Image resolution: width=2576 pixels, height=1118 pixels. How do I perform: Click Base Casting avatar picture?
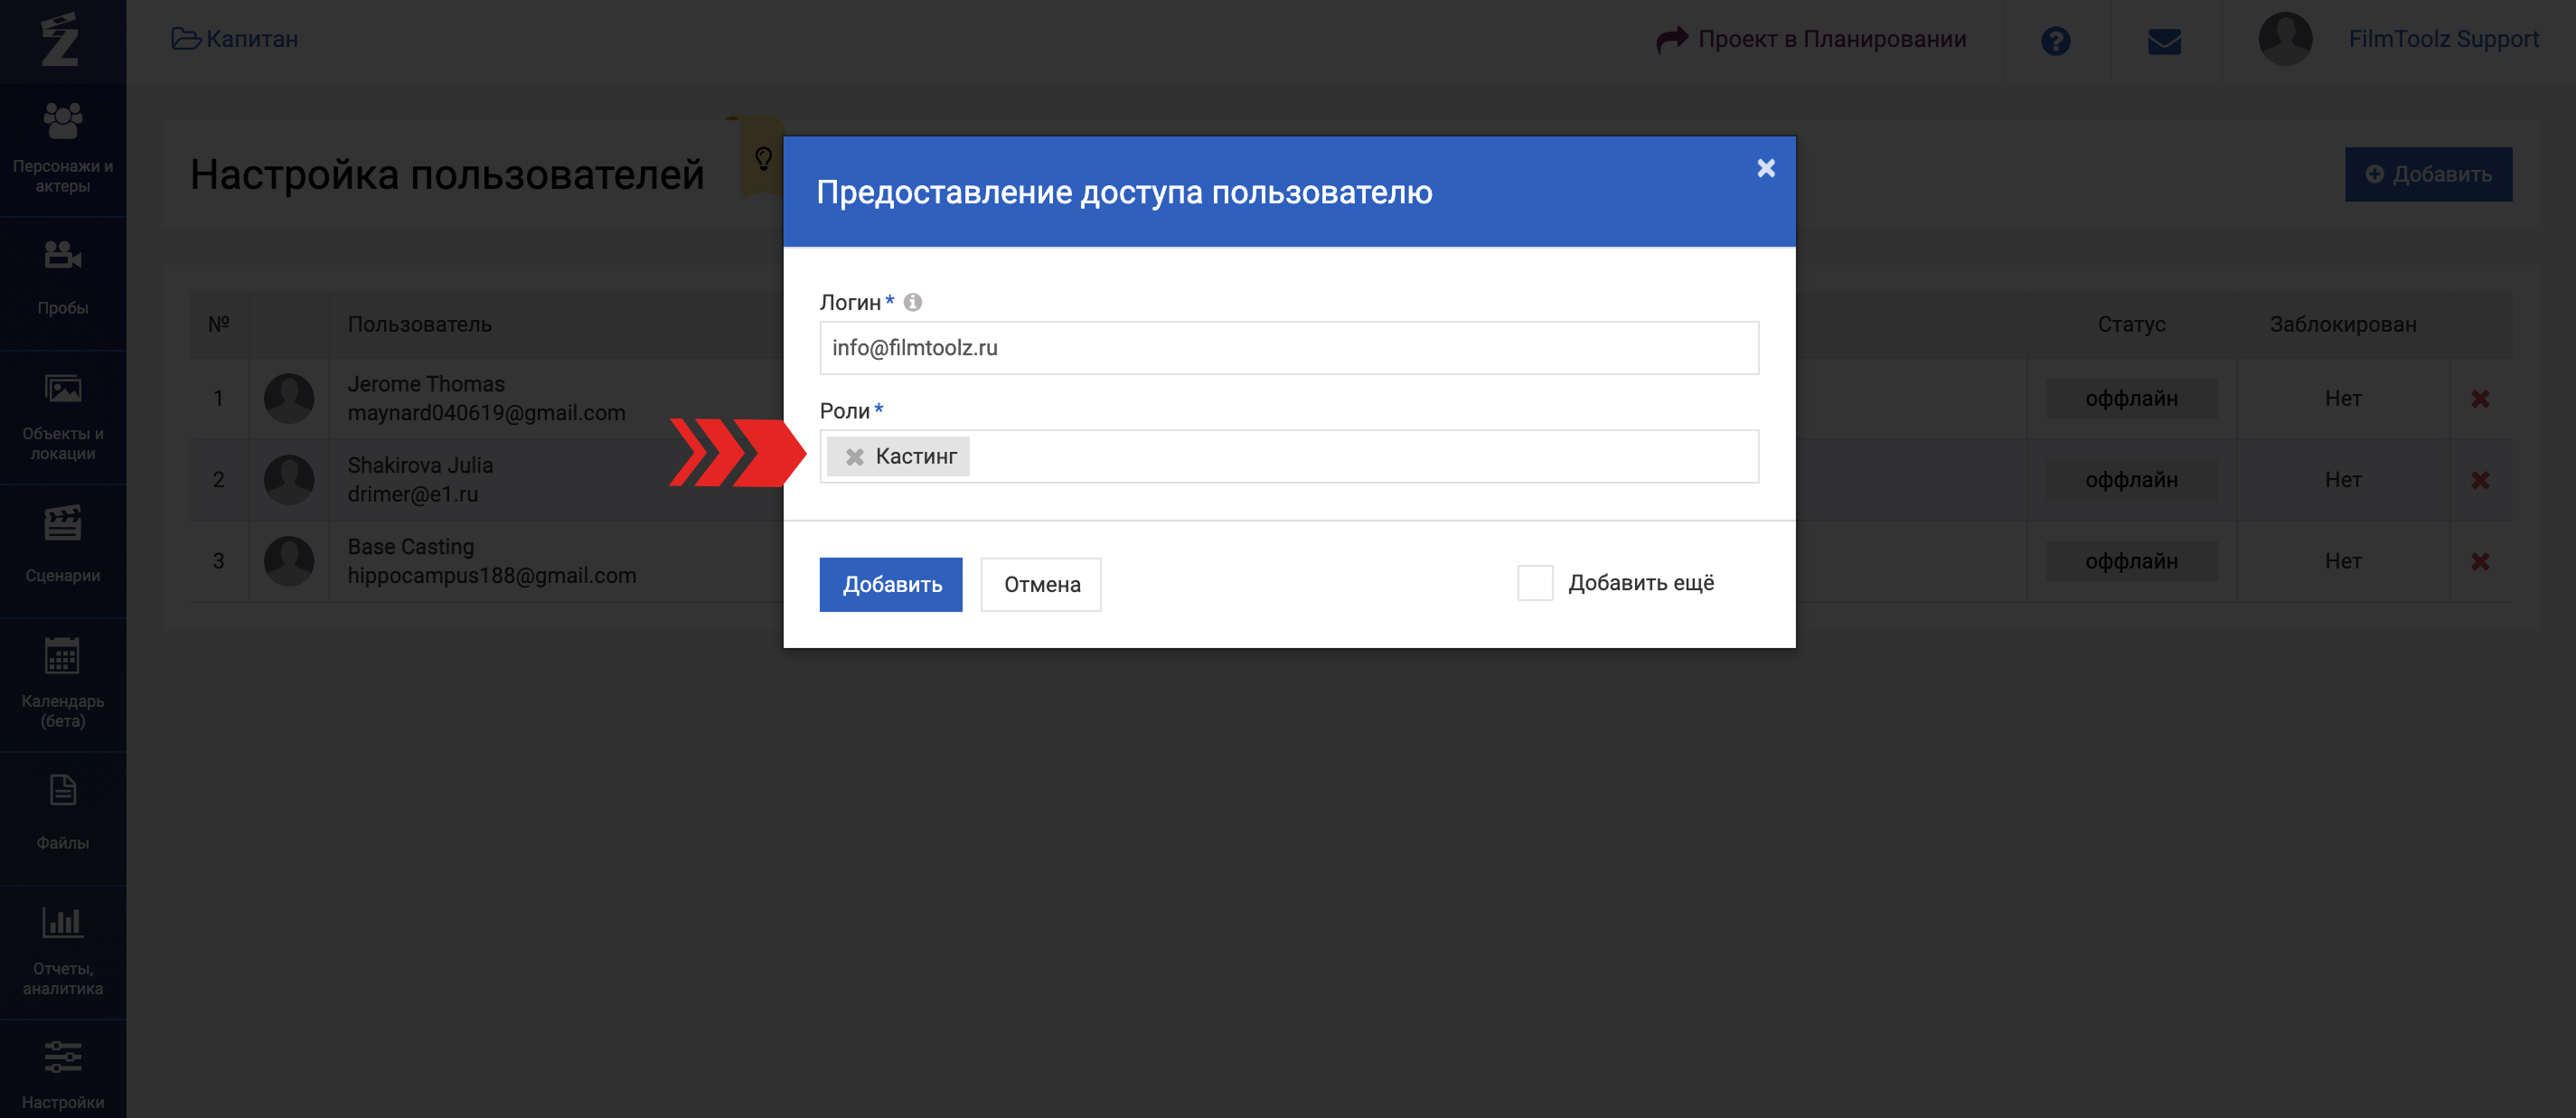(289, 561)
